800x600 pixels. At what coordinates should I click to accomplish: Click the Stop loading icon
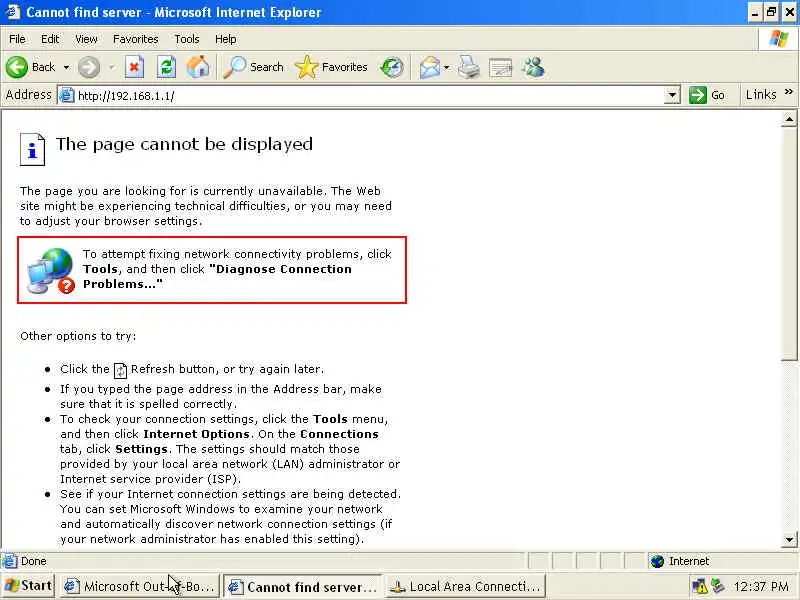pos(134,67)
